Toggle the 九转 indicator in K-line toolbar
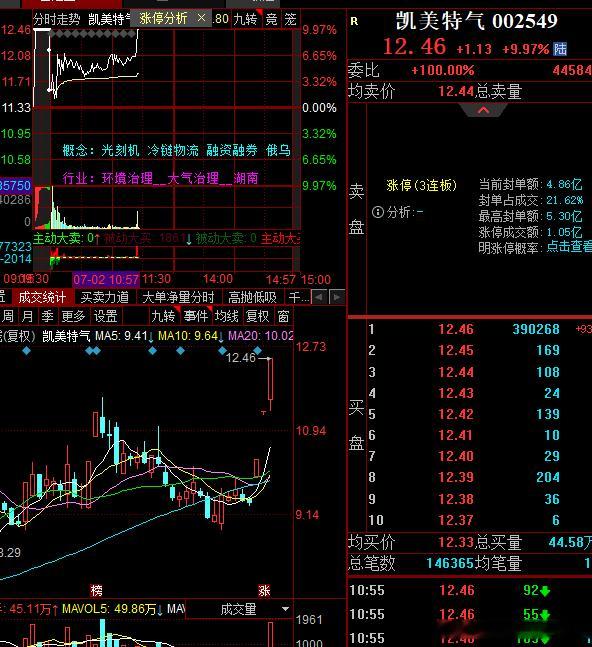 click(163, 316)
